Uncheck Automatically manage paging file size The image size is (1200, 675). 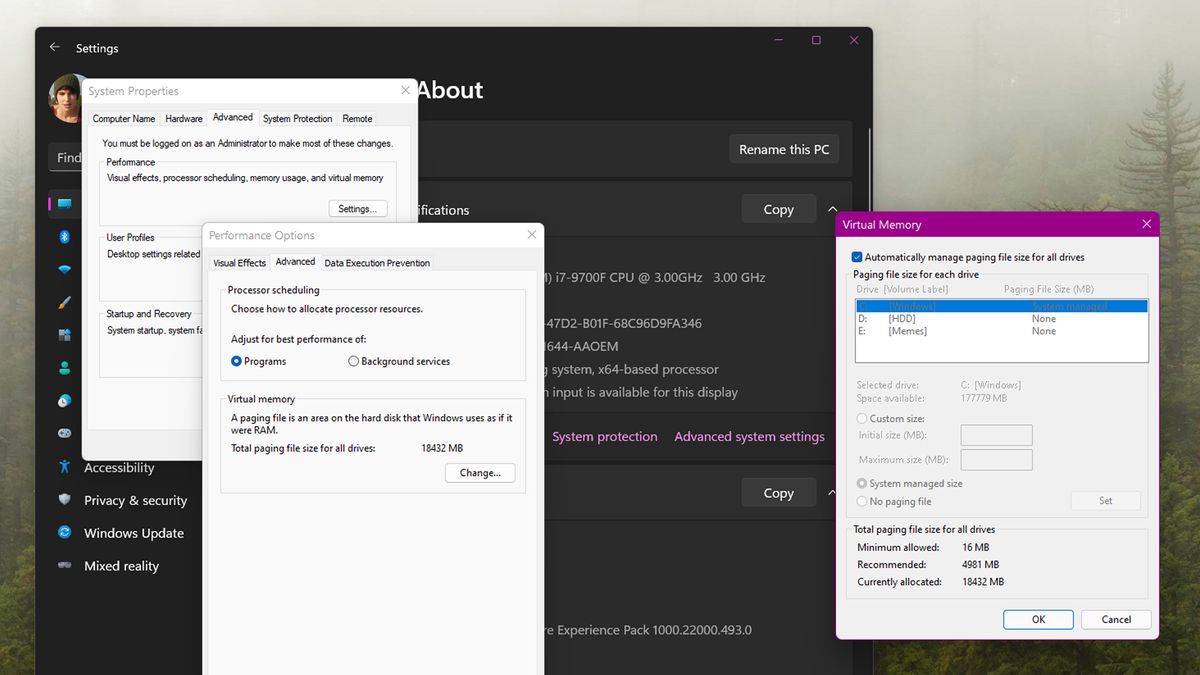857,257
